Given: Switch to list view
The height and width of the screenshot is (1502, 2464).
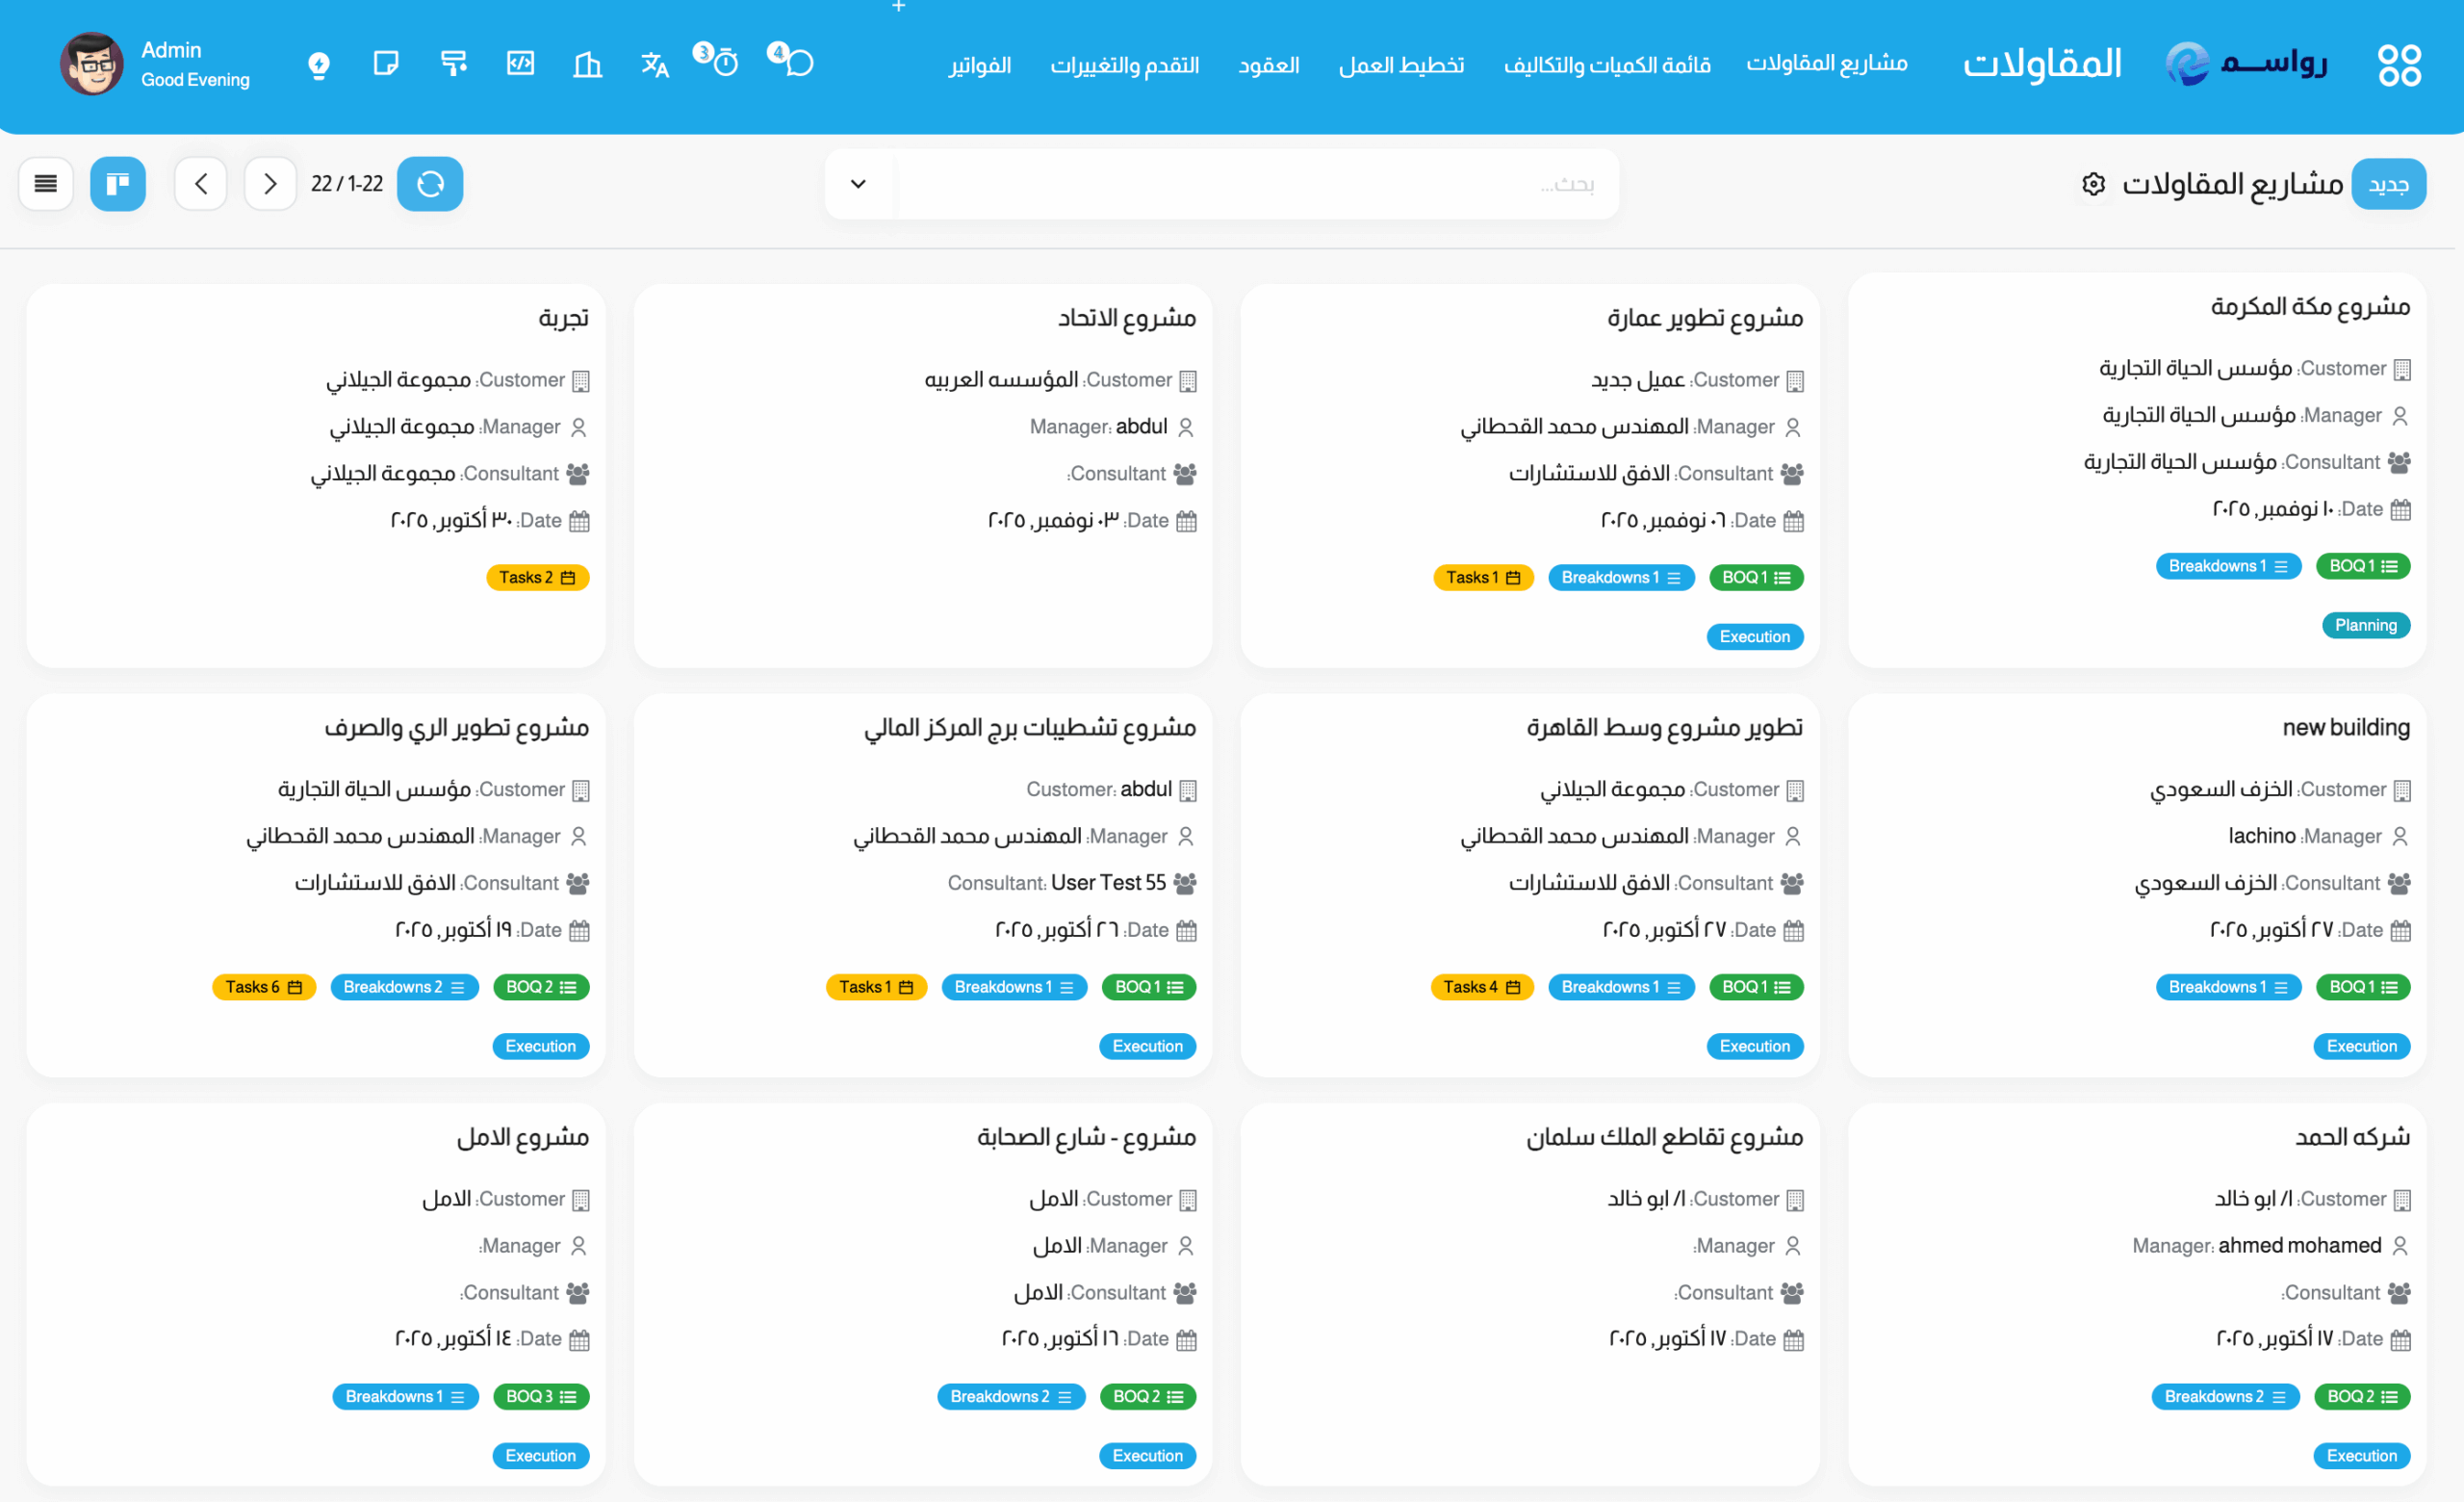Looking at the screenshot, I should click(x=46, y=183).
